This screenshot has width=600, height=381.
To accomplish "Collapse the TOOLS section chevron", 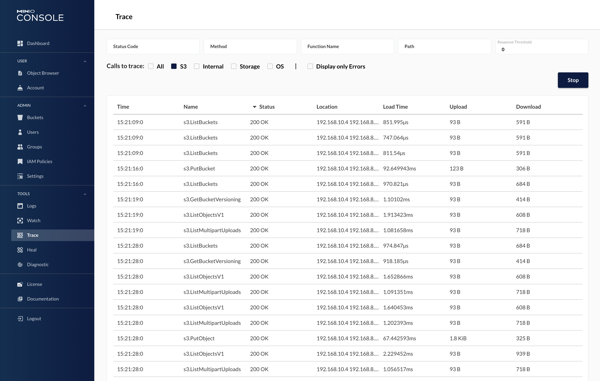I will (85, 194).
